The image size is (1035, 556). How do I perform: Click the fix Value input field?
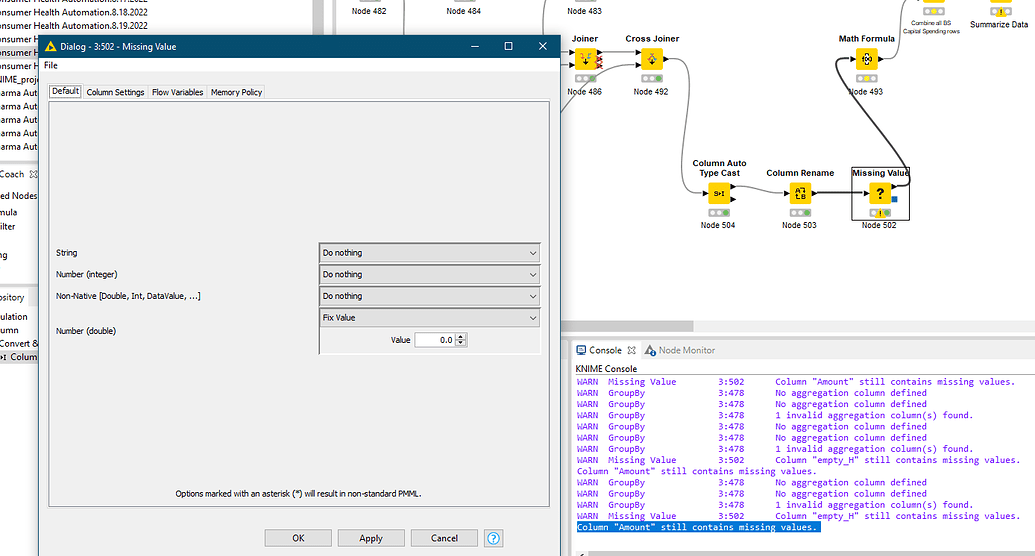tap(435, 340)
